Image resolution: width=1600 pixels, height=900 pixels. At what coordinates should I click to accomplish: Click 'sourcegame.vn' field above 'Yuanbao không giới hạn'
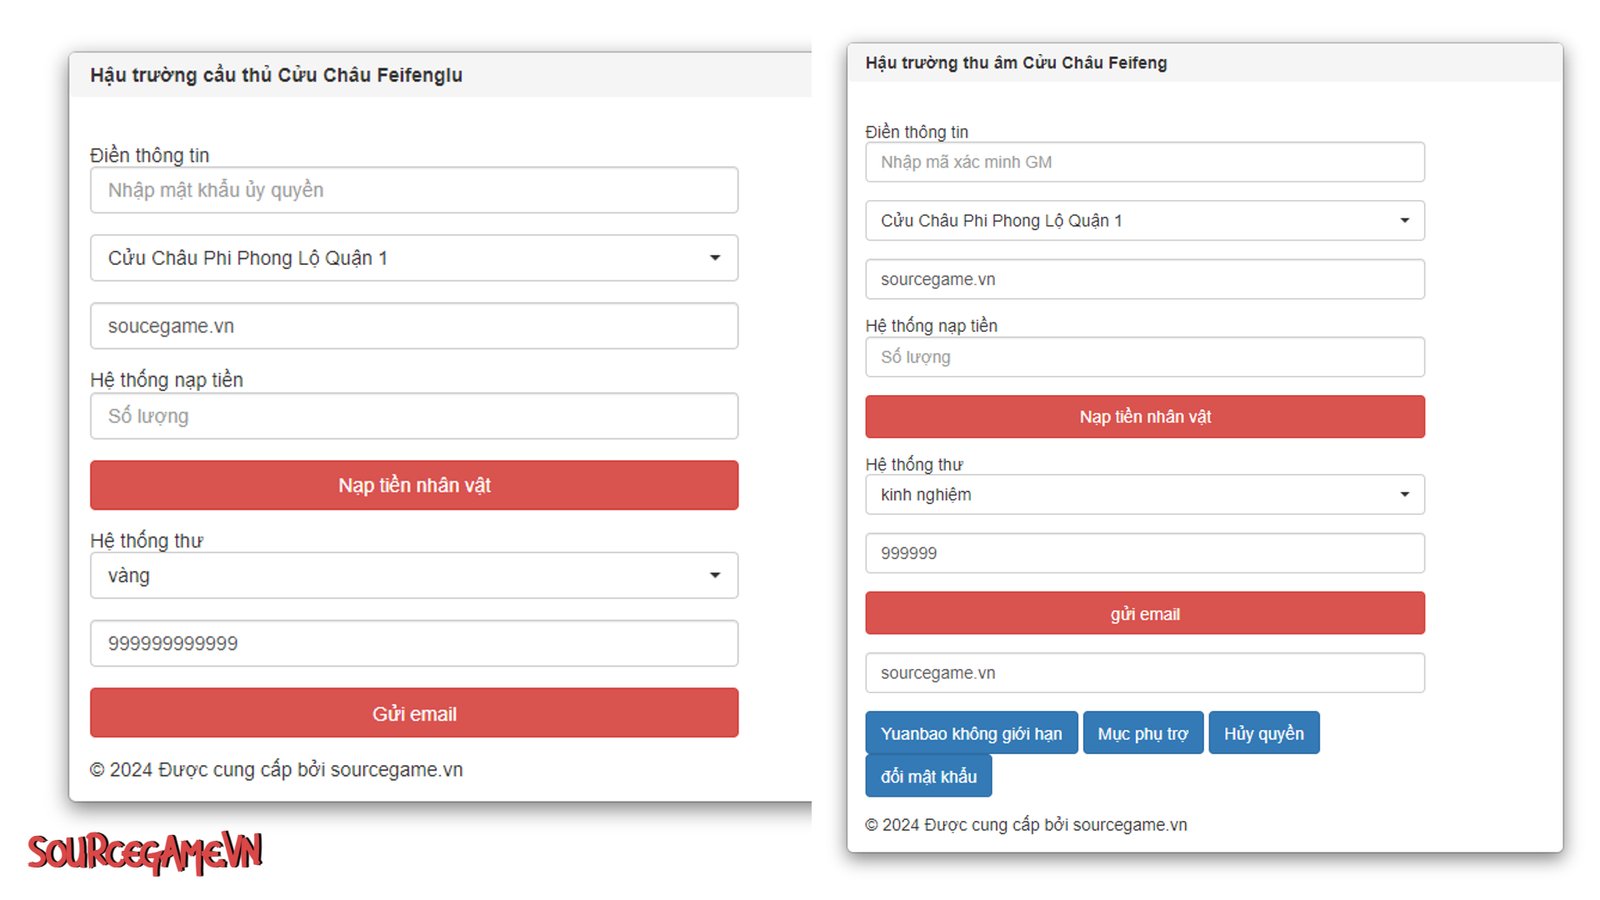coord(1144,673)
